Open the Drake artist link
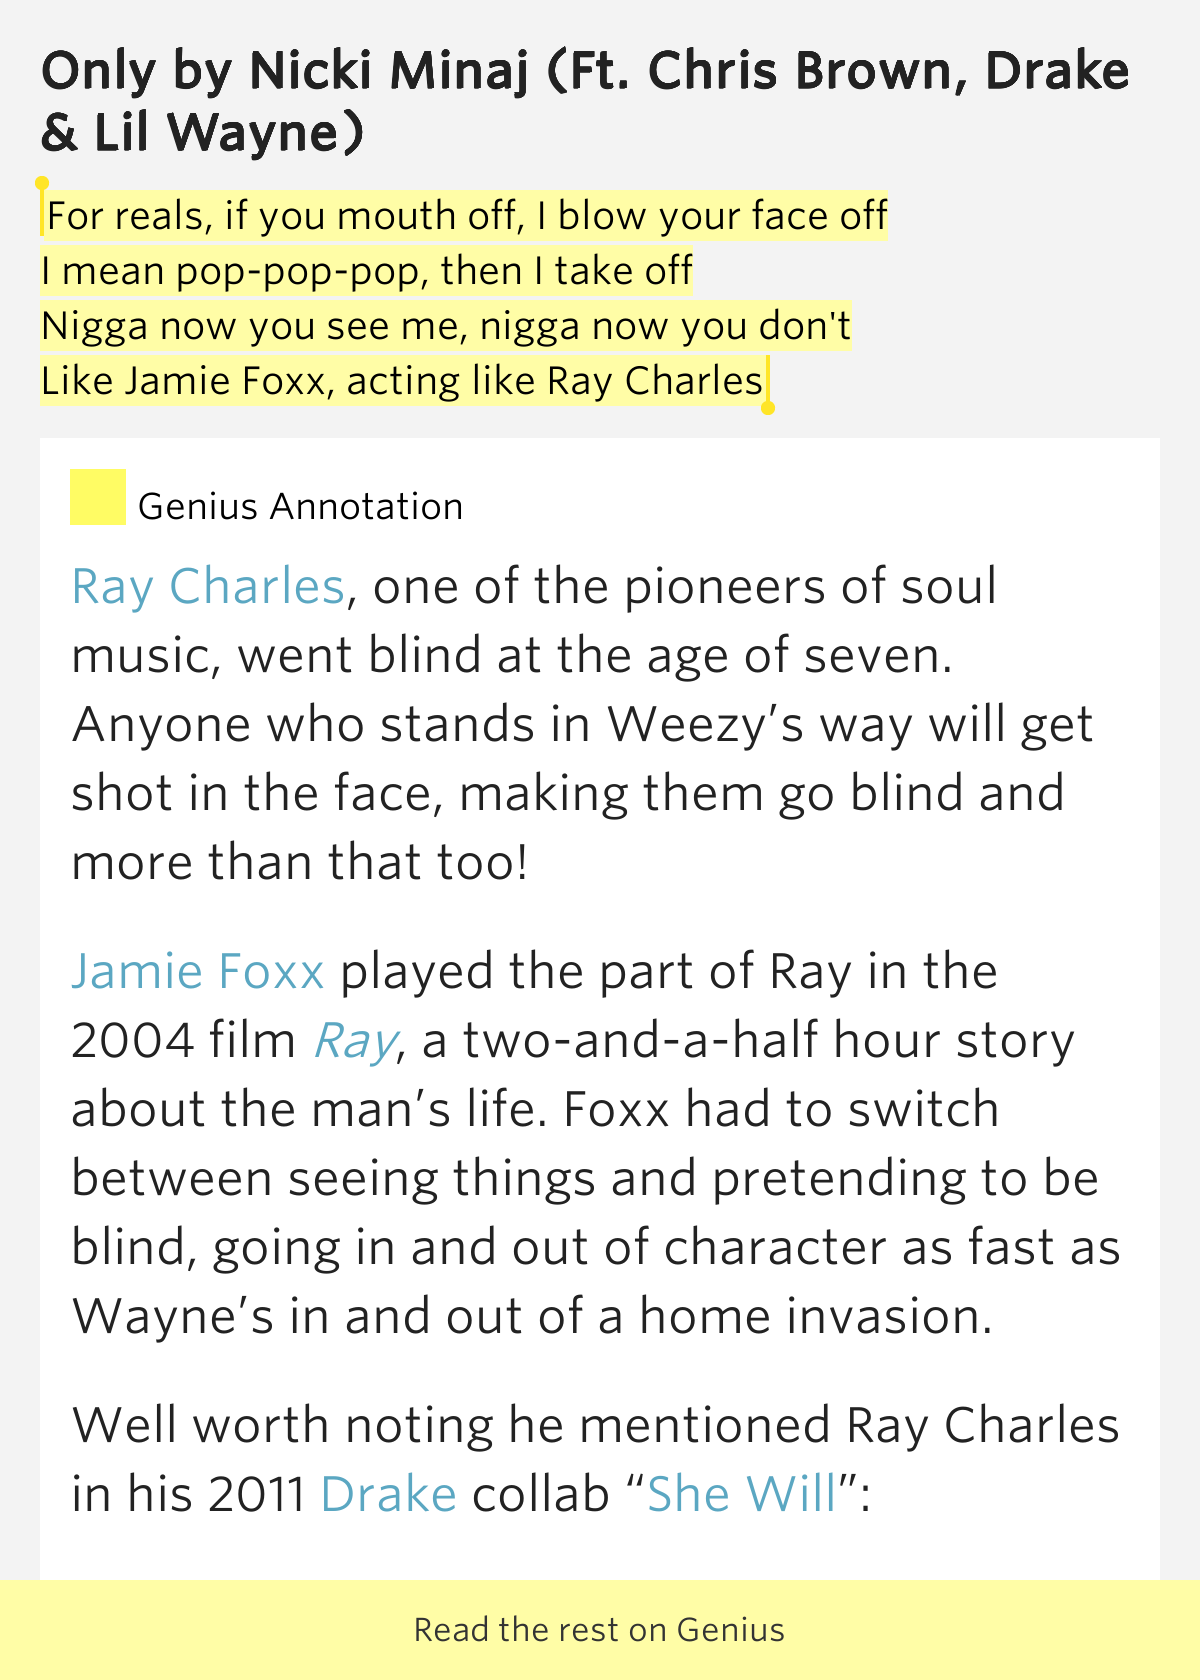The width and height of the screenshot is (1200, 1680). (x=389, y=1495)
